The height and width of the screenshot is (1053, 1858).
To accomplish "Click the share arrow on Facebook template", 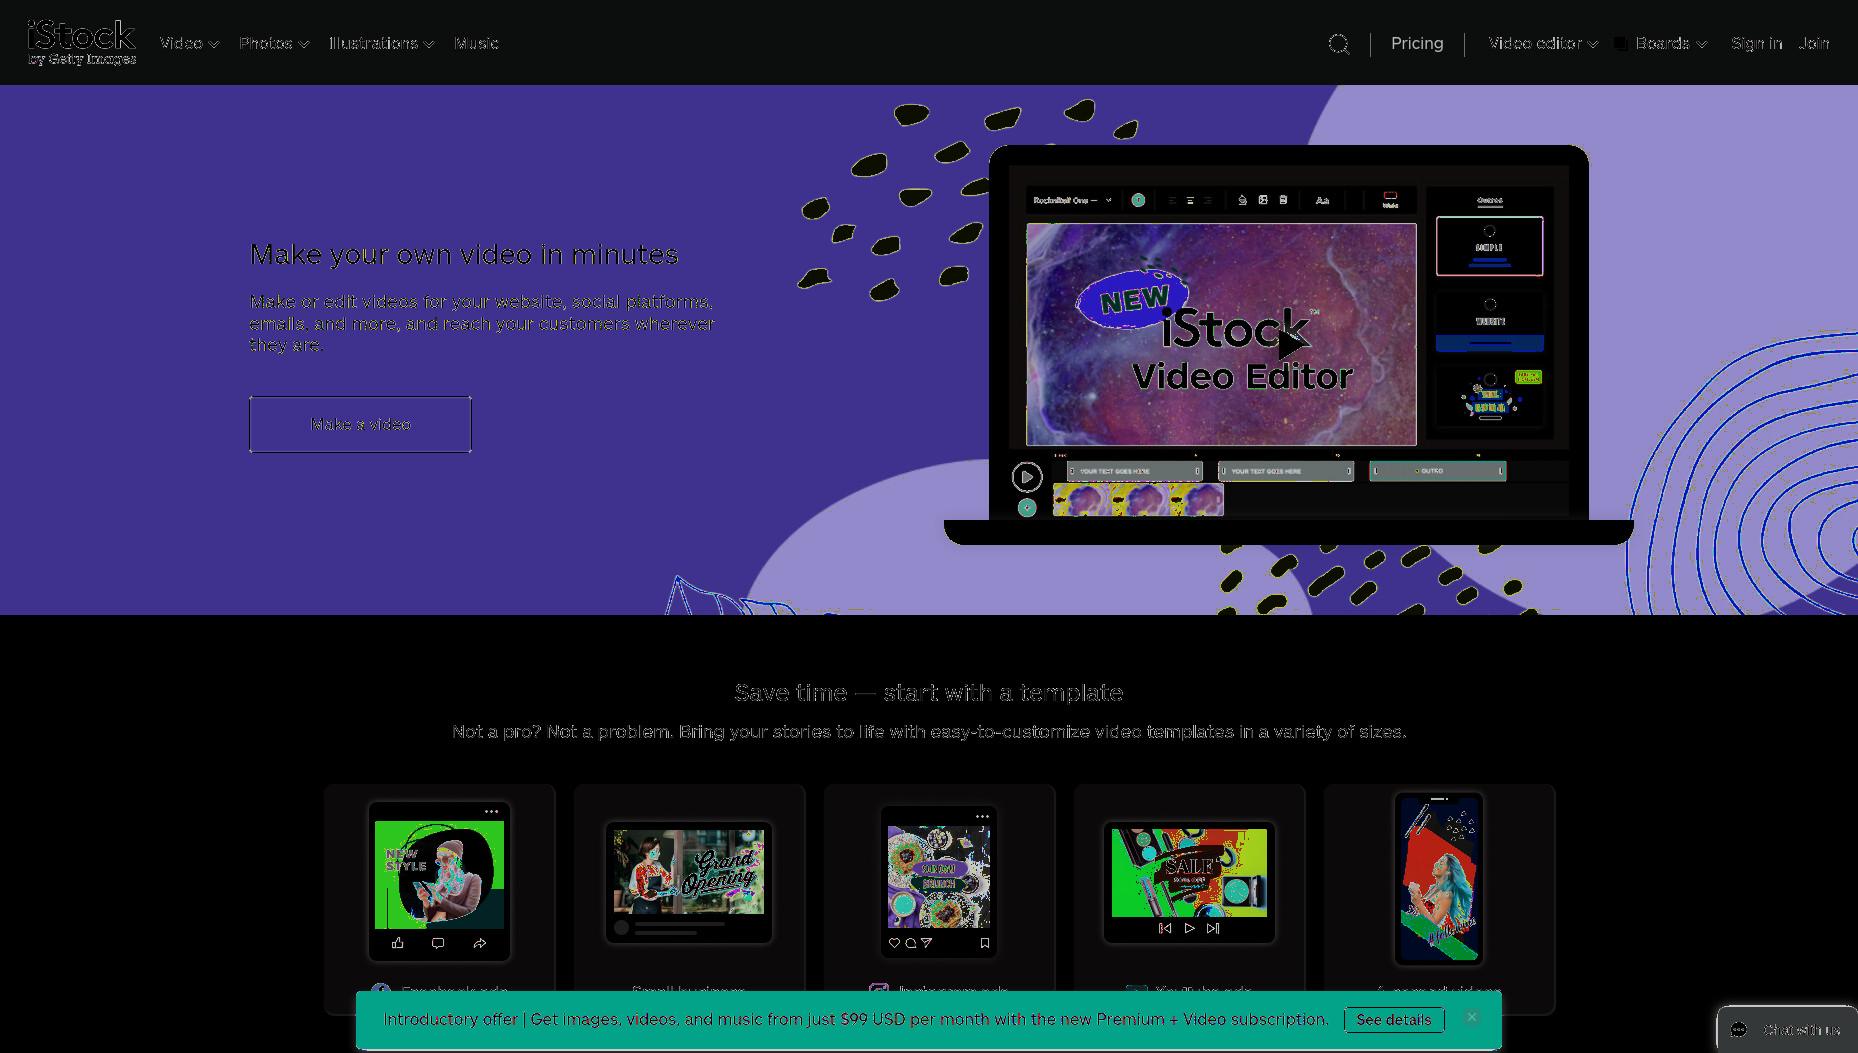I will coord(480,943).
